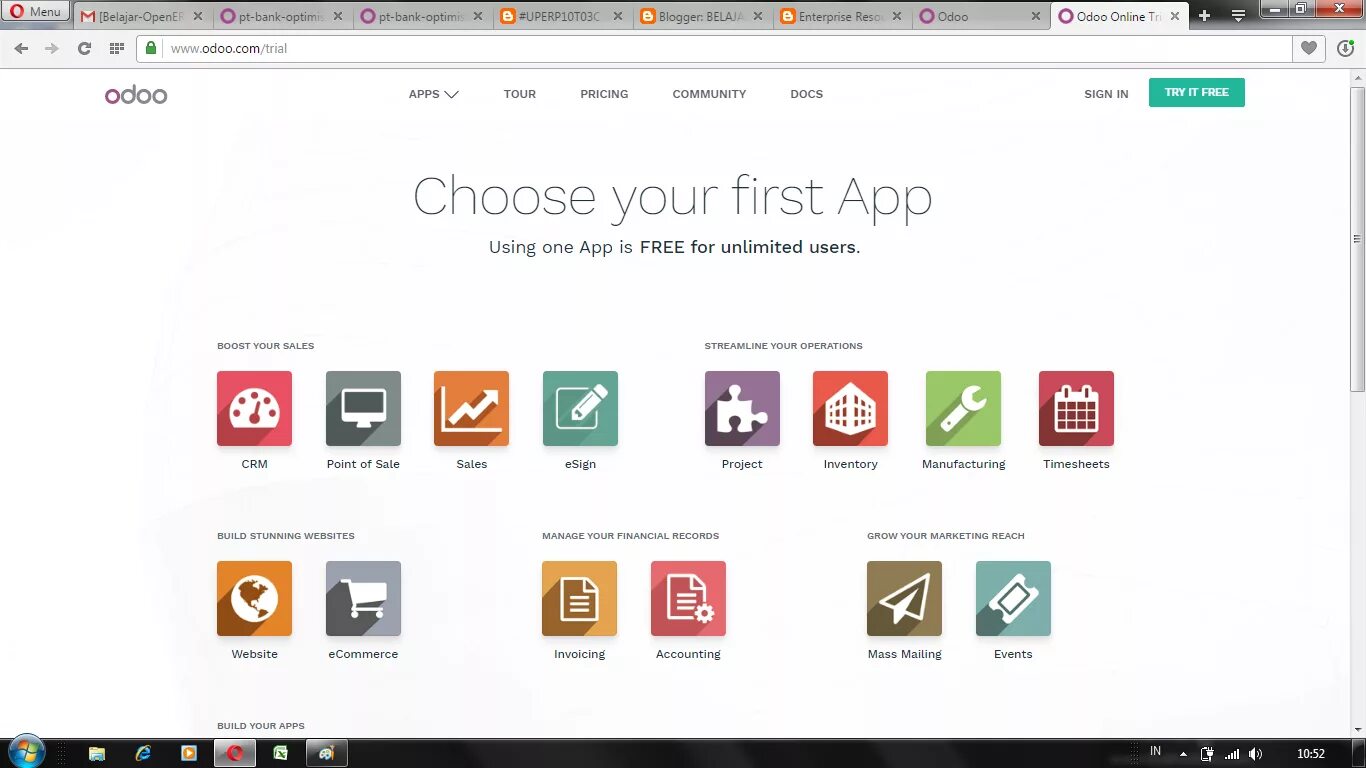Click the green padlock security icon
Screen dimensions: 1366x768
[151, 48]
